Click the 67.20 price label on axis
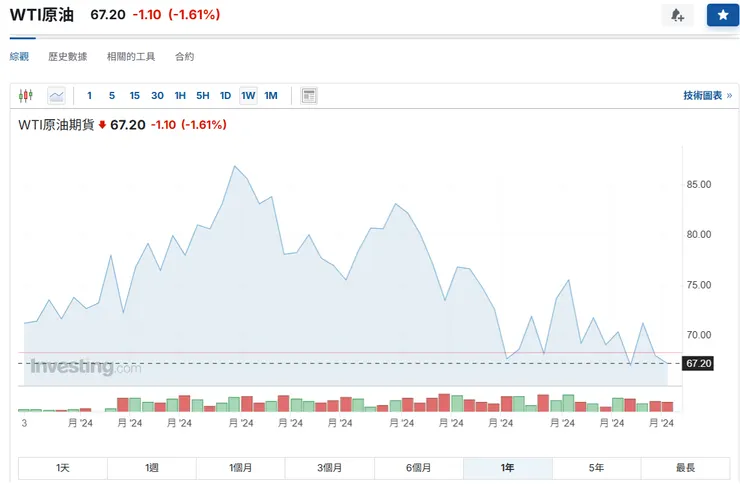Image resolution: width=740 pixels, height=484 pixels. coord(698,363)
